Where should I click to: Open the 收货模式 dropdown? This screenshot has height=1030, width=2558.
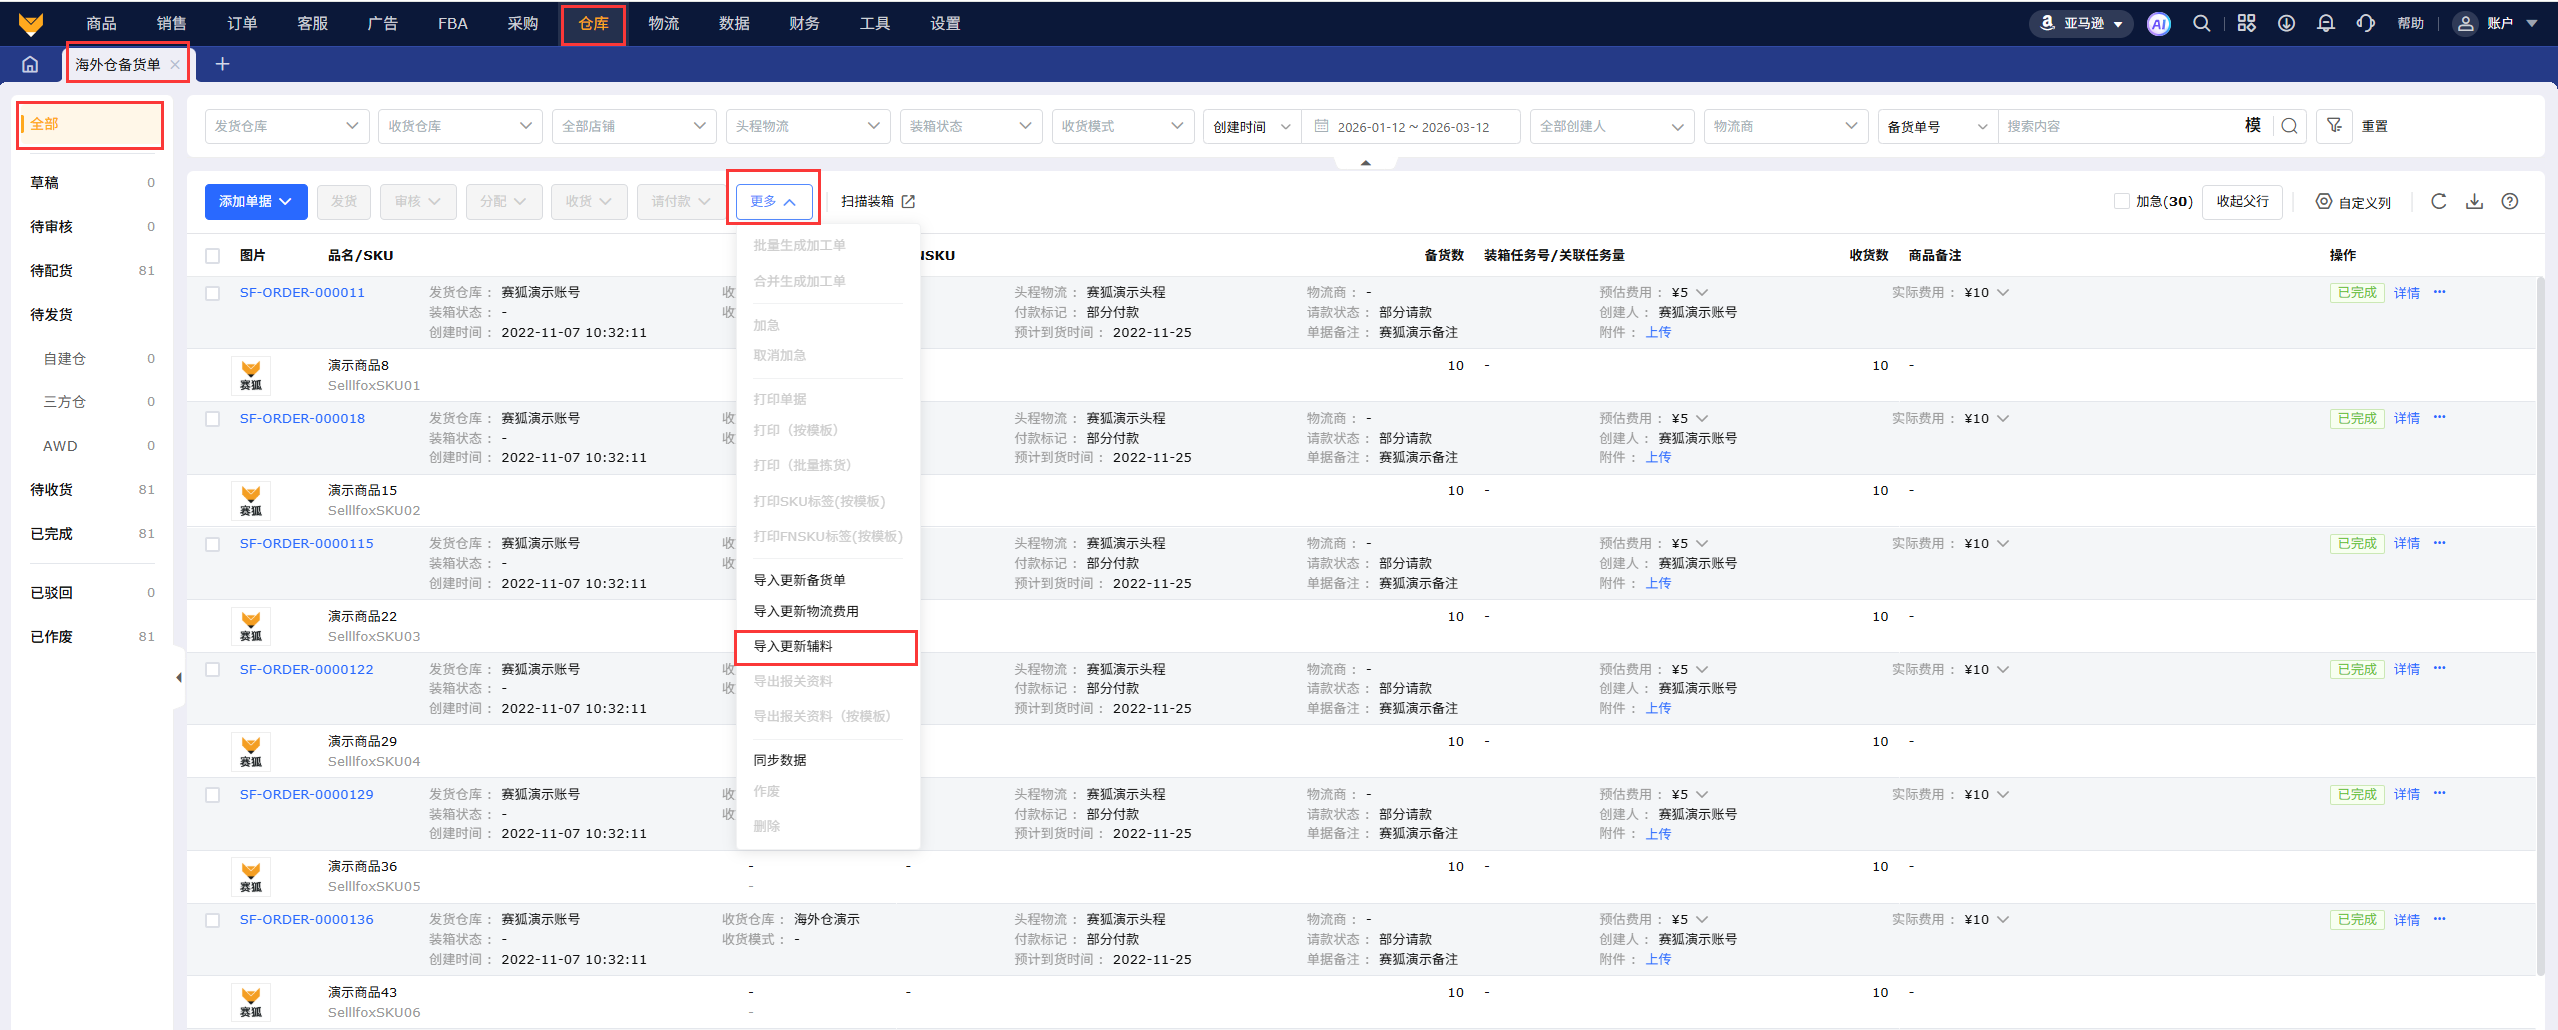click(1122, 126)
